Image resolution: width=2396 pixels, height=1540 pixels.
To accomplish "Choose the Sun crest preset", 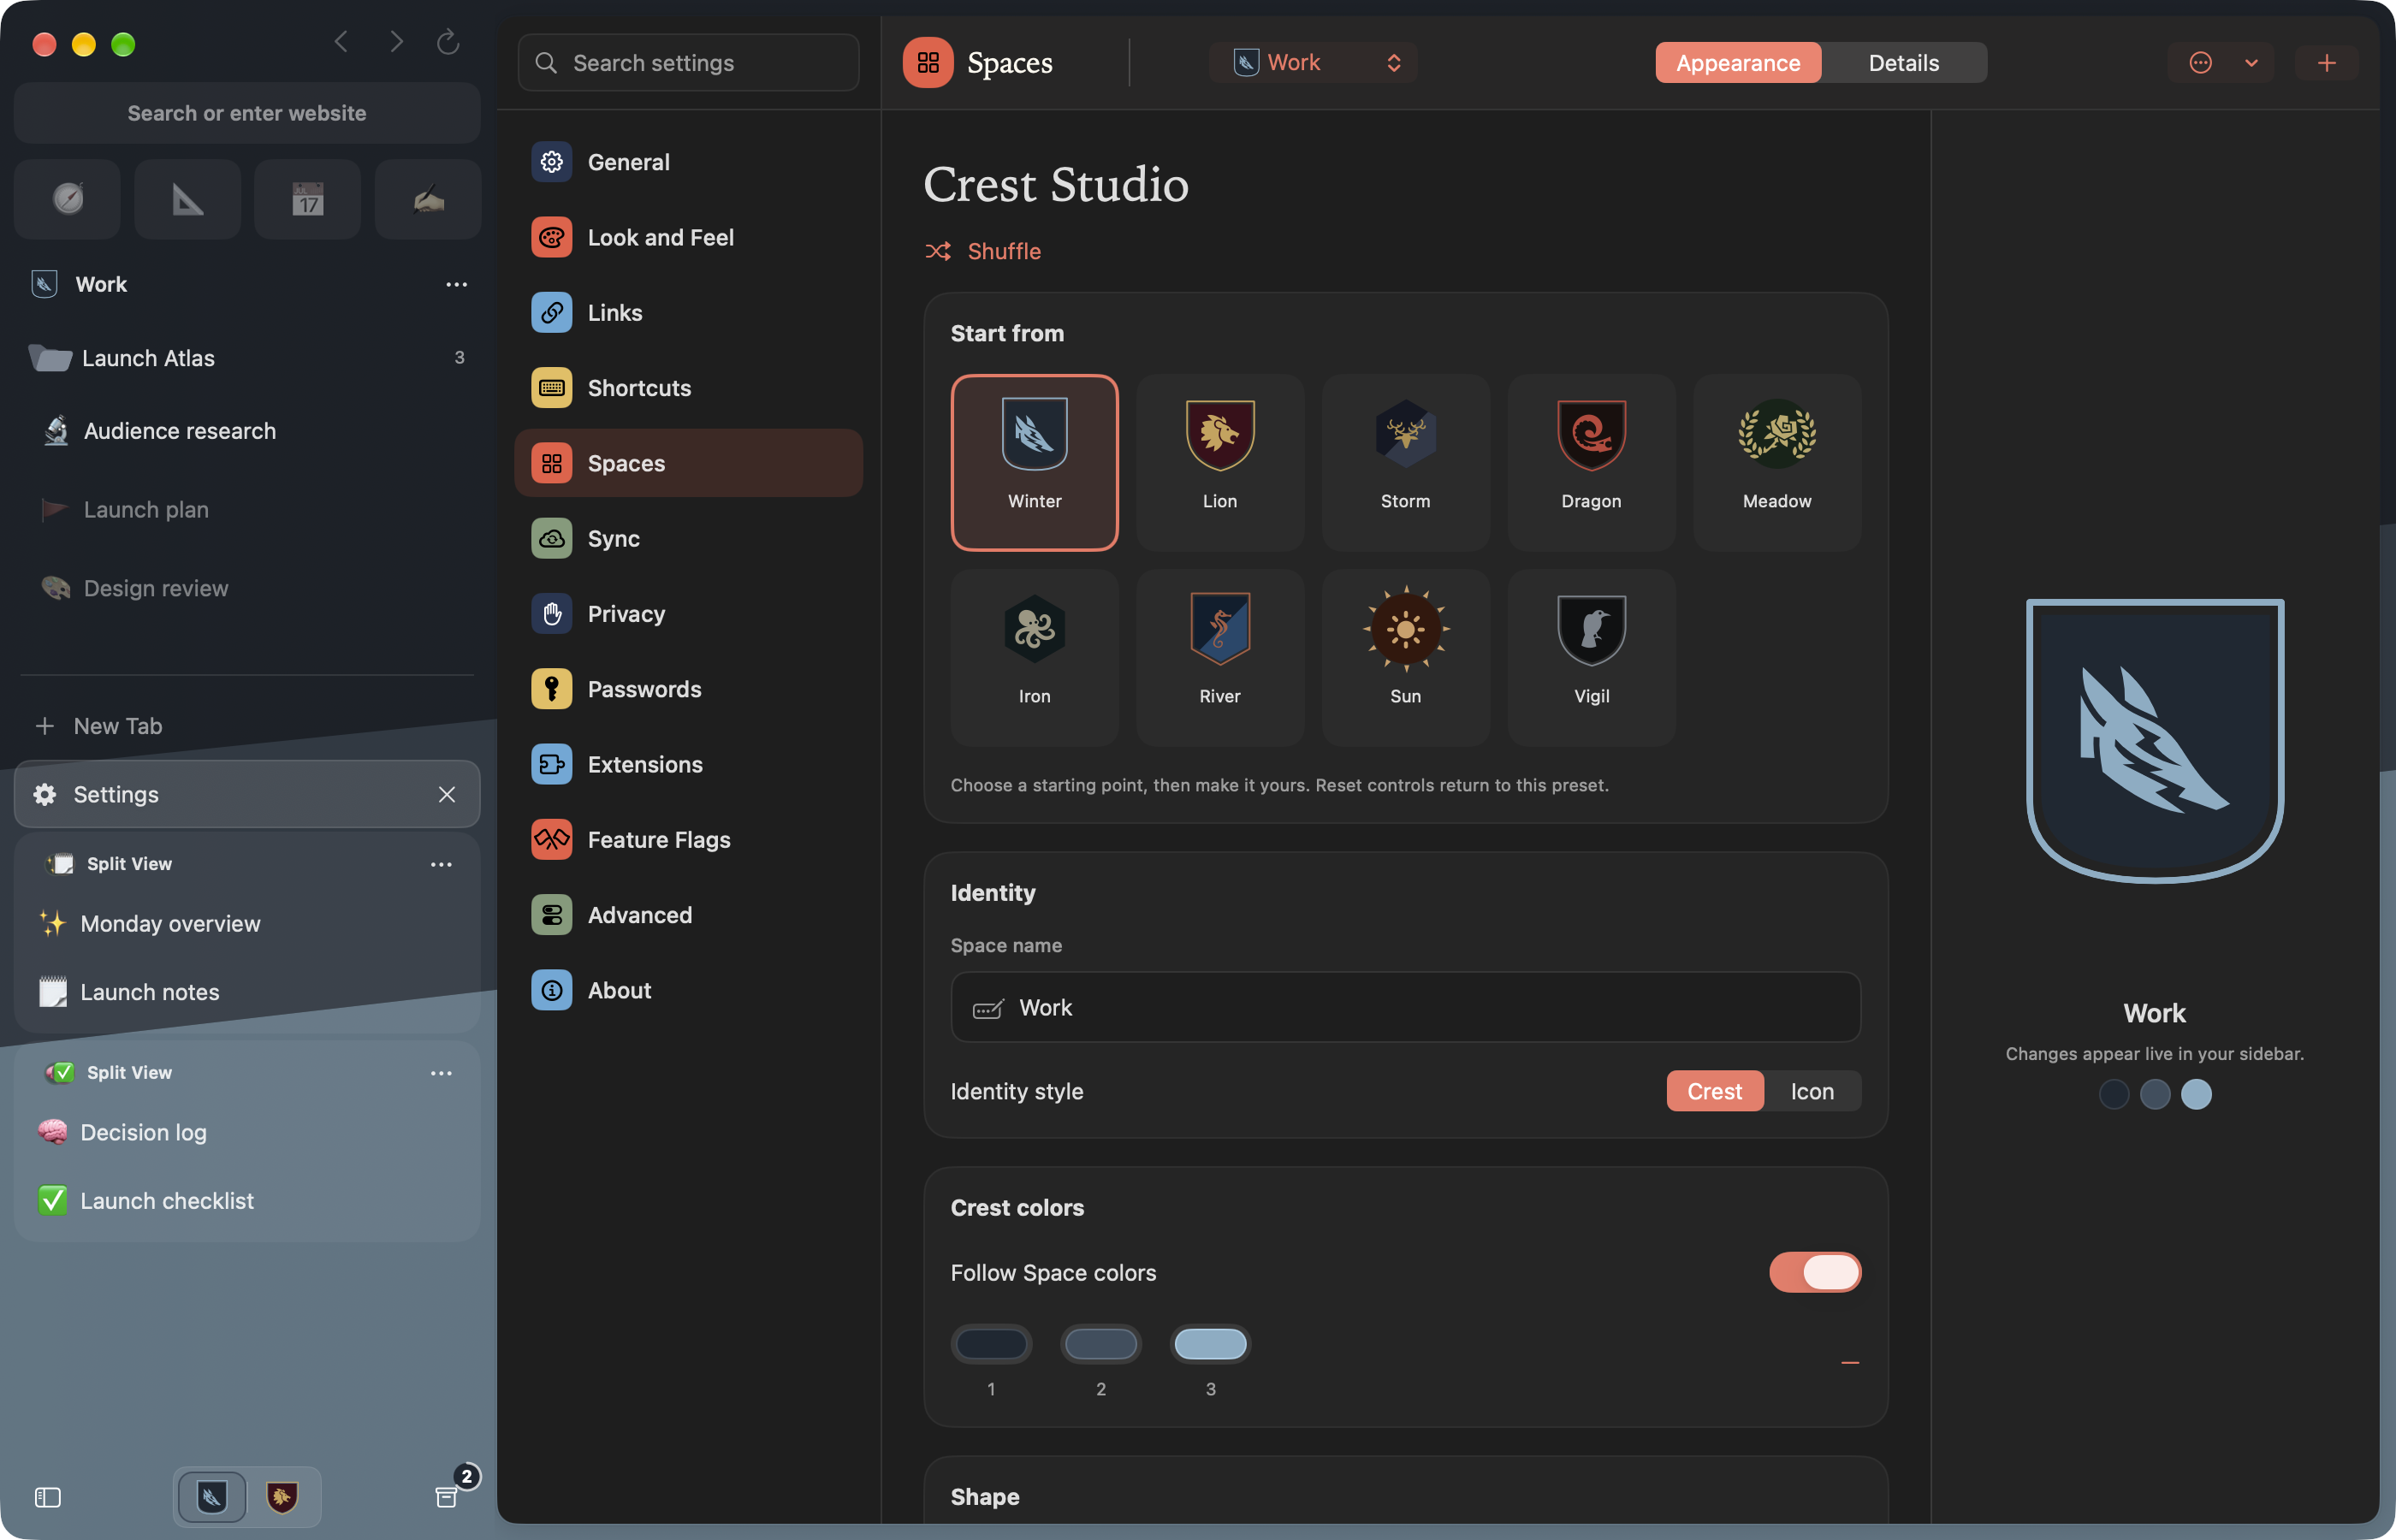I will click(x=1405, y=657).
